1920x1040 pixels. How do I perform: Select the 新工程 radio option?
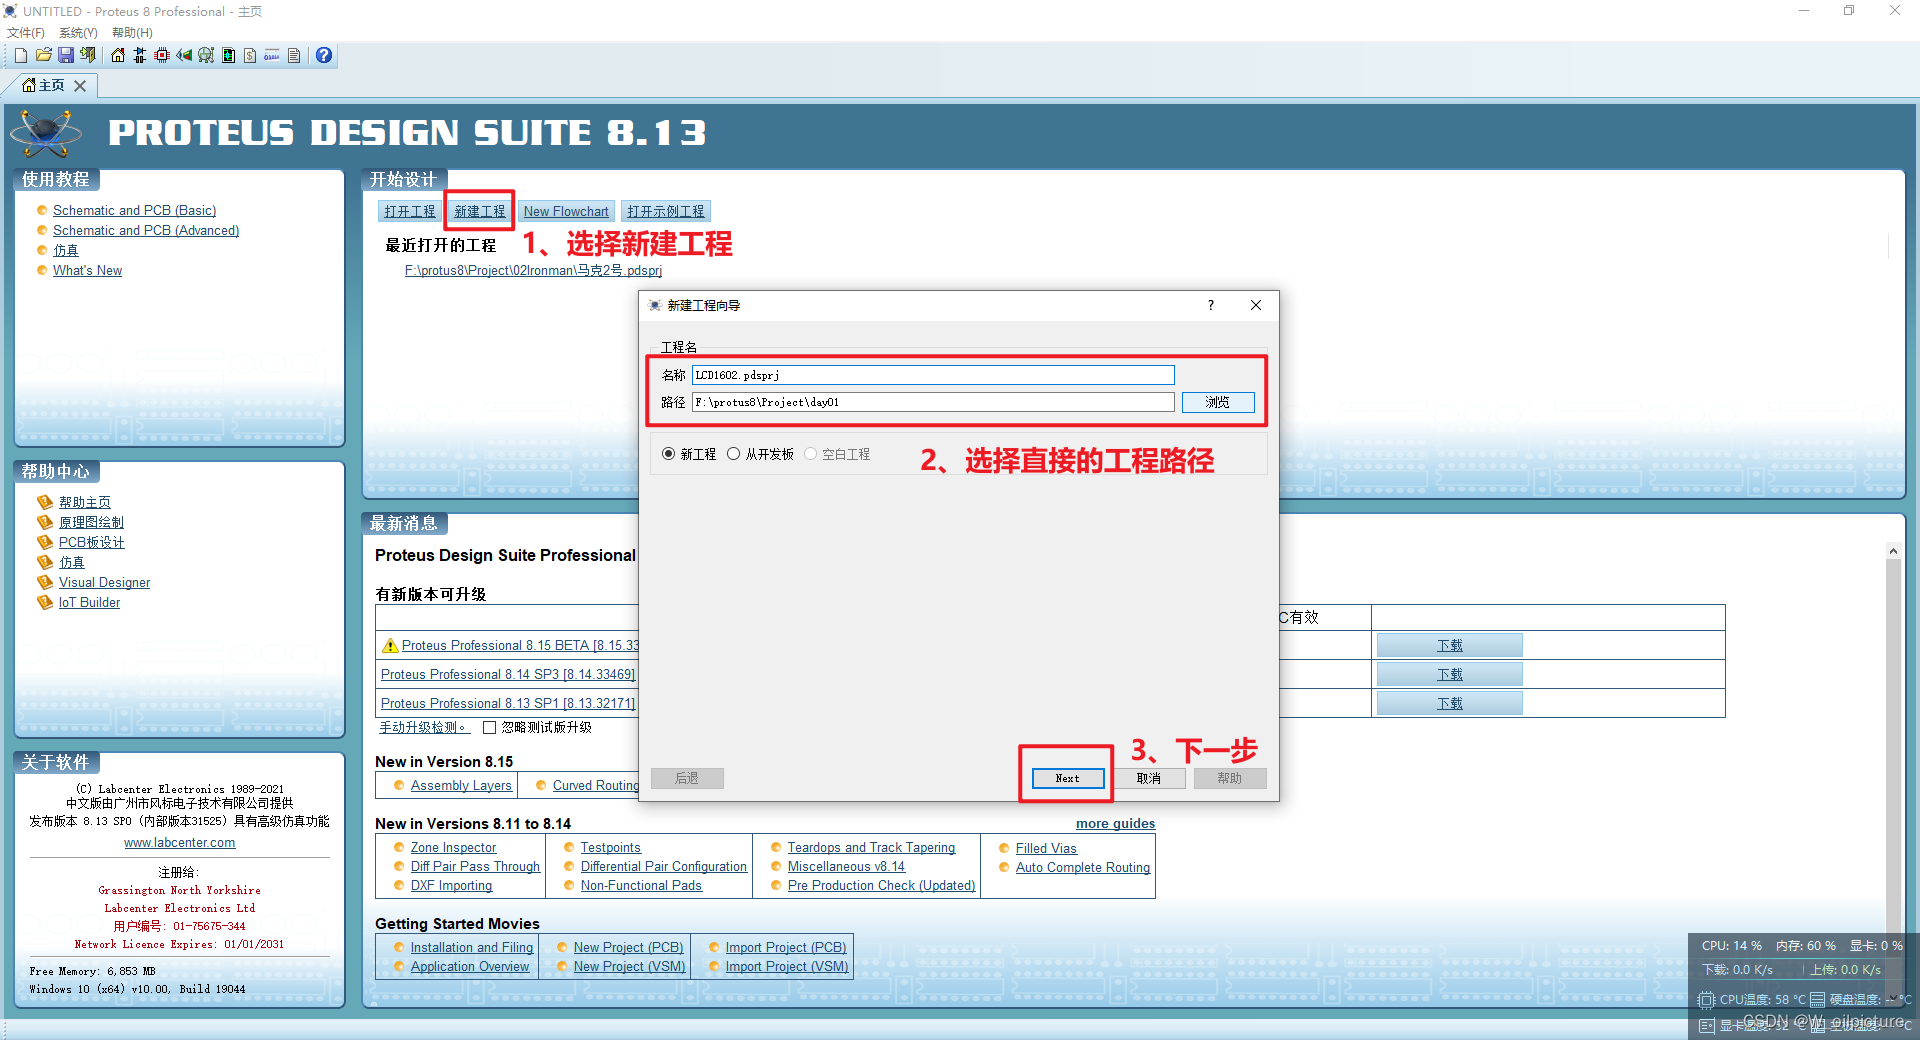tap(668, 454)
